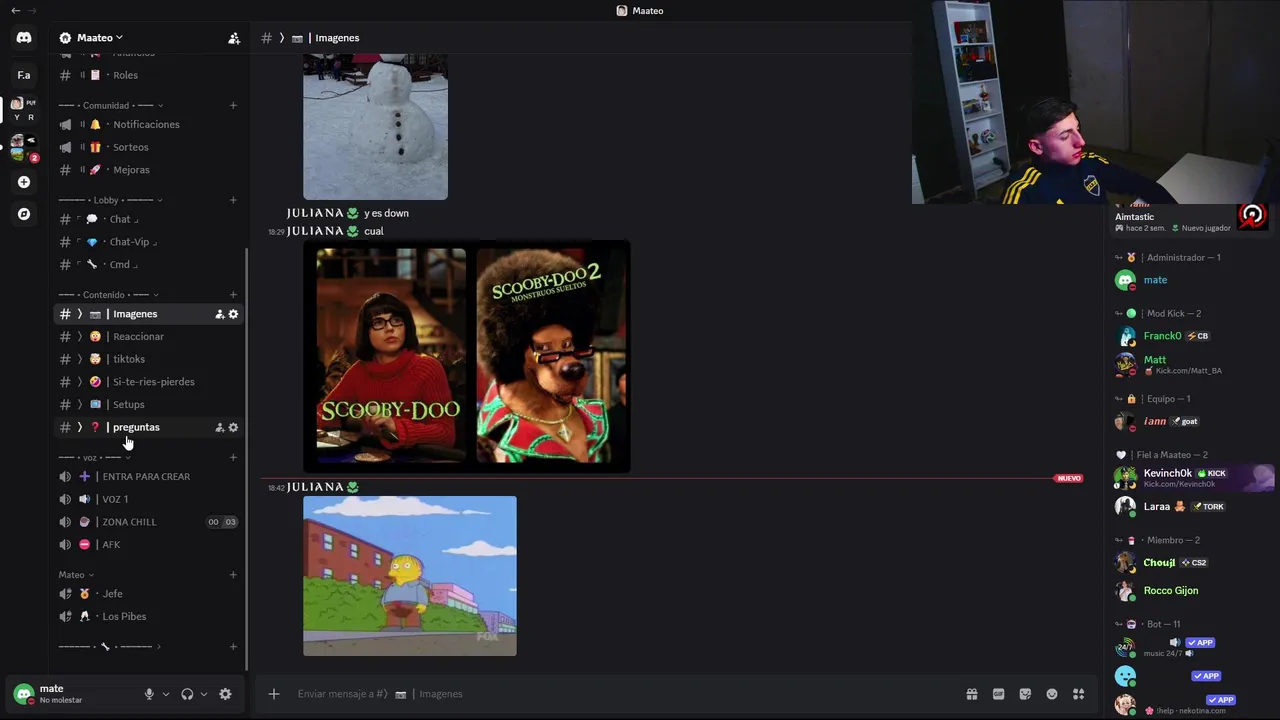This screenshot has width=1280, height=720.
Task: Join the AFK voice channel
Action: click(149, 545)
